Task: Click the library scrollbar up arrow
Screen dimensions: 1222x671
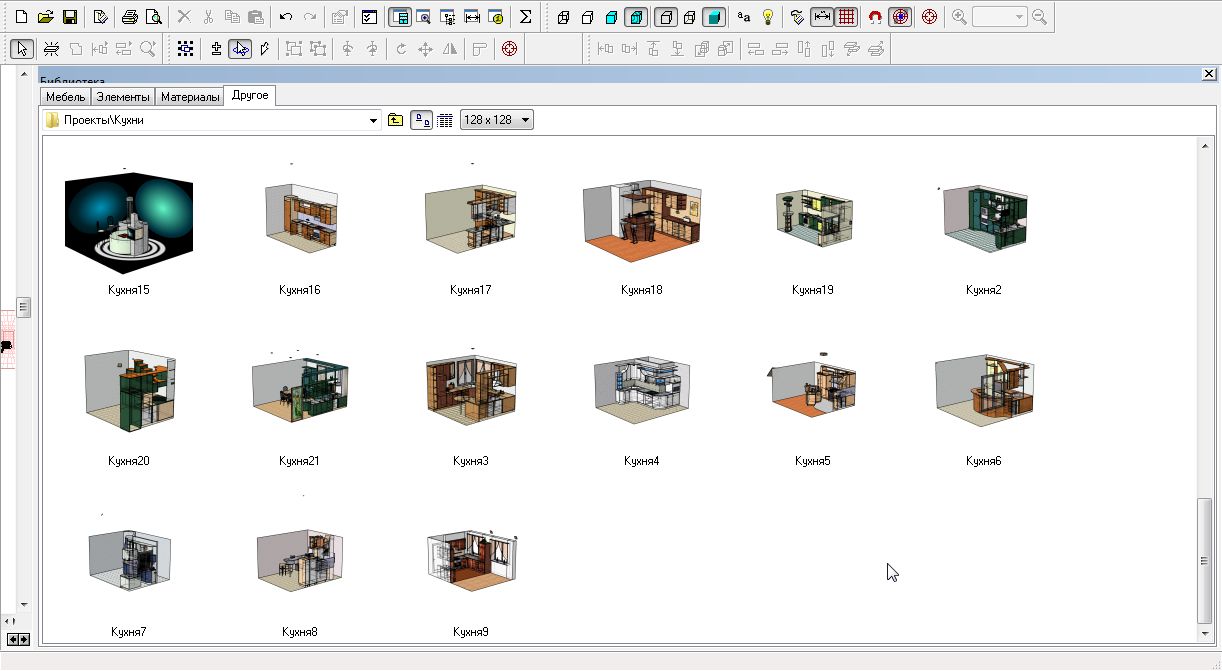Action: click(x=1205, y=146)
